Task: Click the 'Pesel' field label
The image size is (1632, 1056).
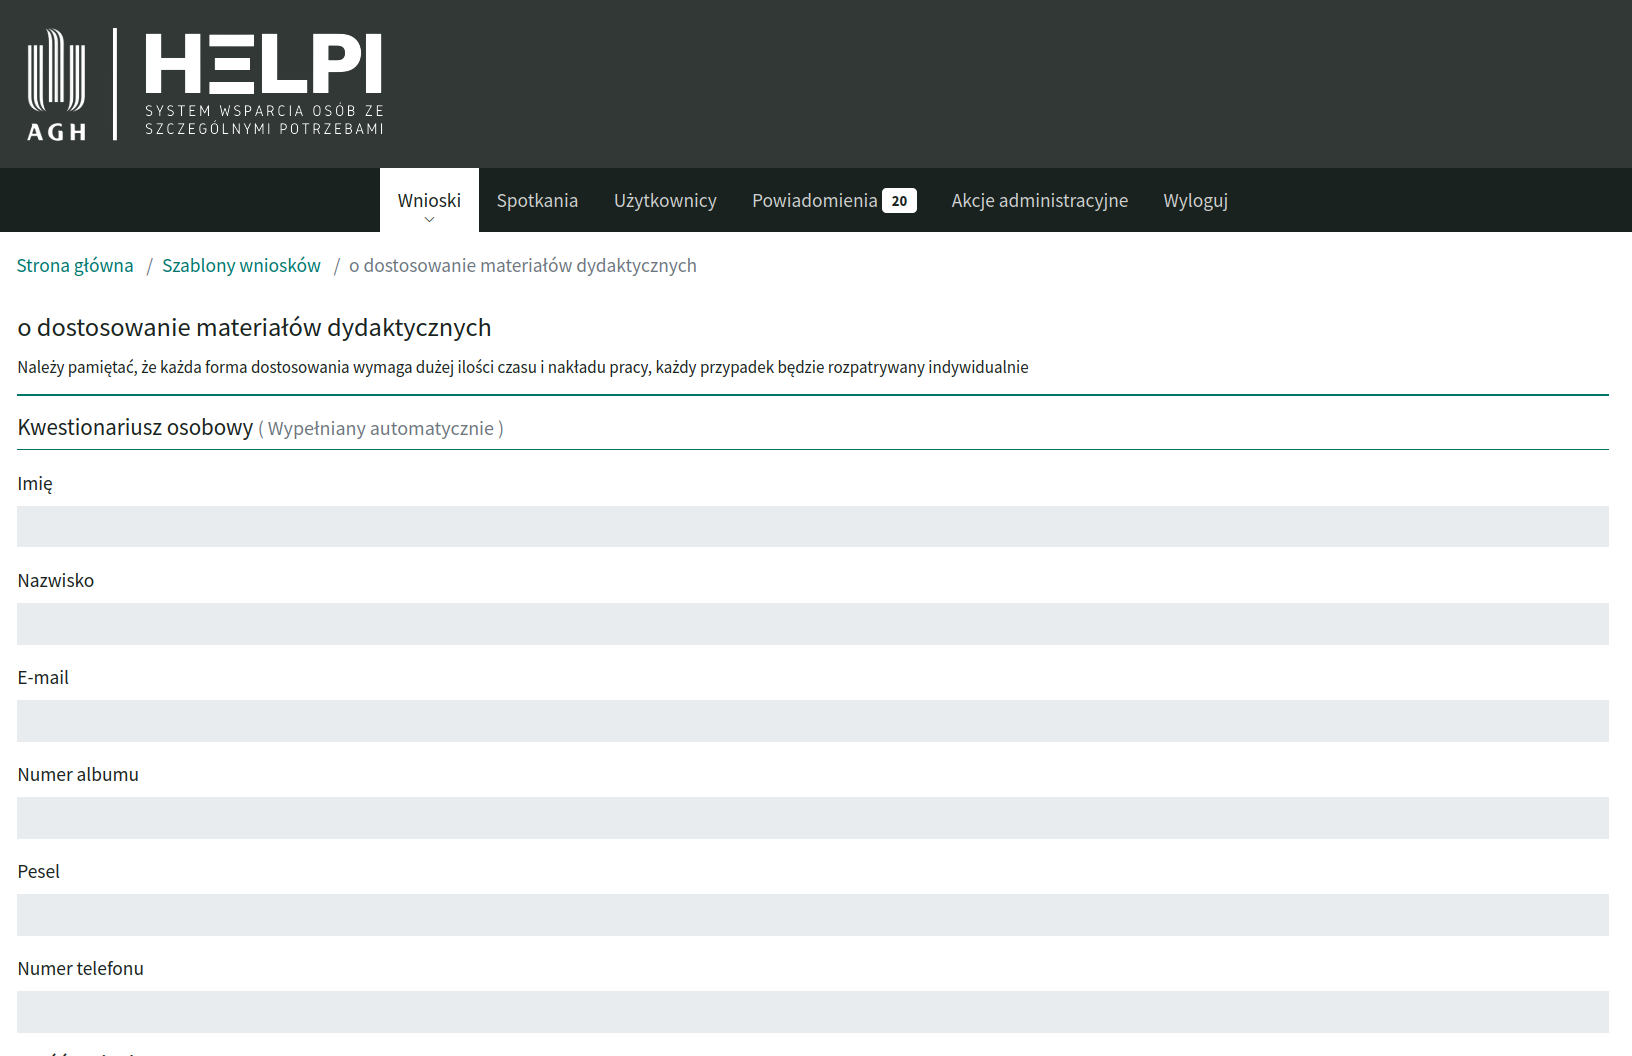Action: 39,871
